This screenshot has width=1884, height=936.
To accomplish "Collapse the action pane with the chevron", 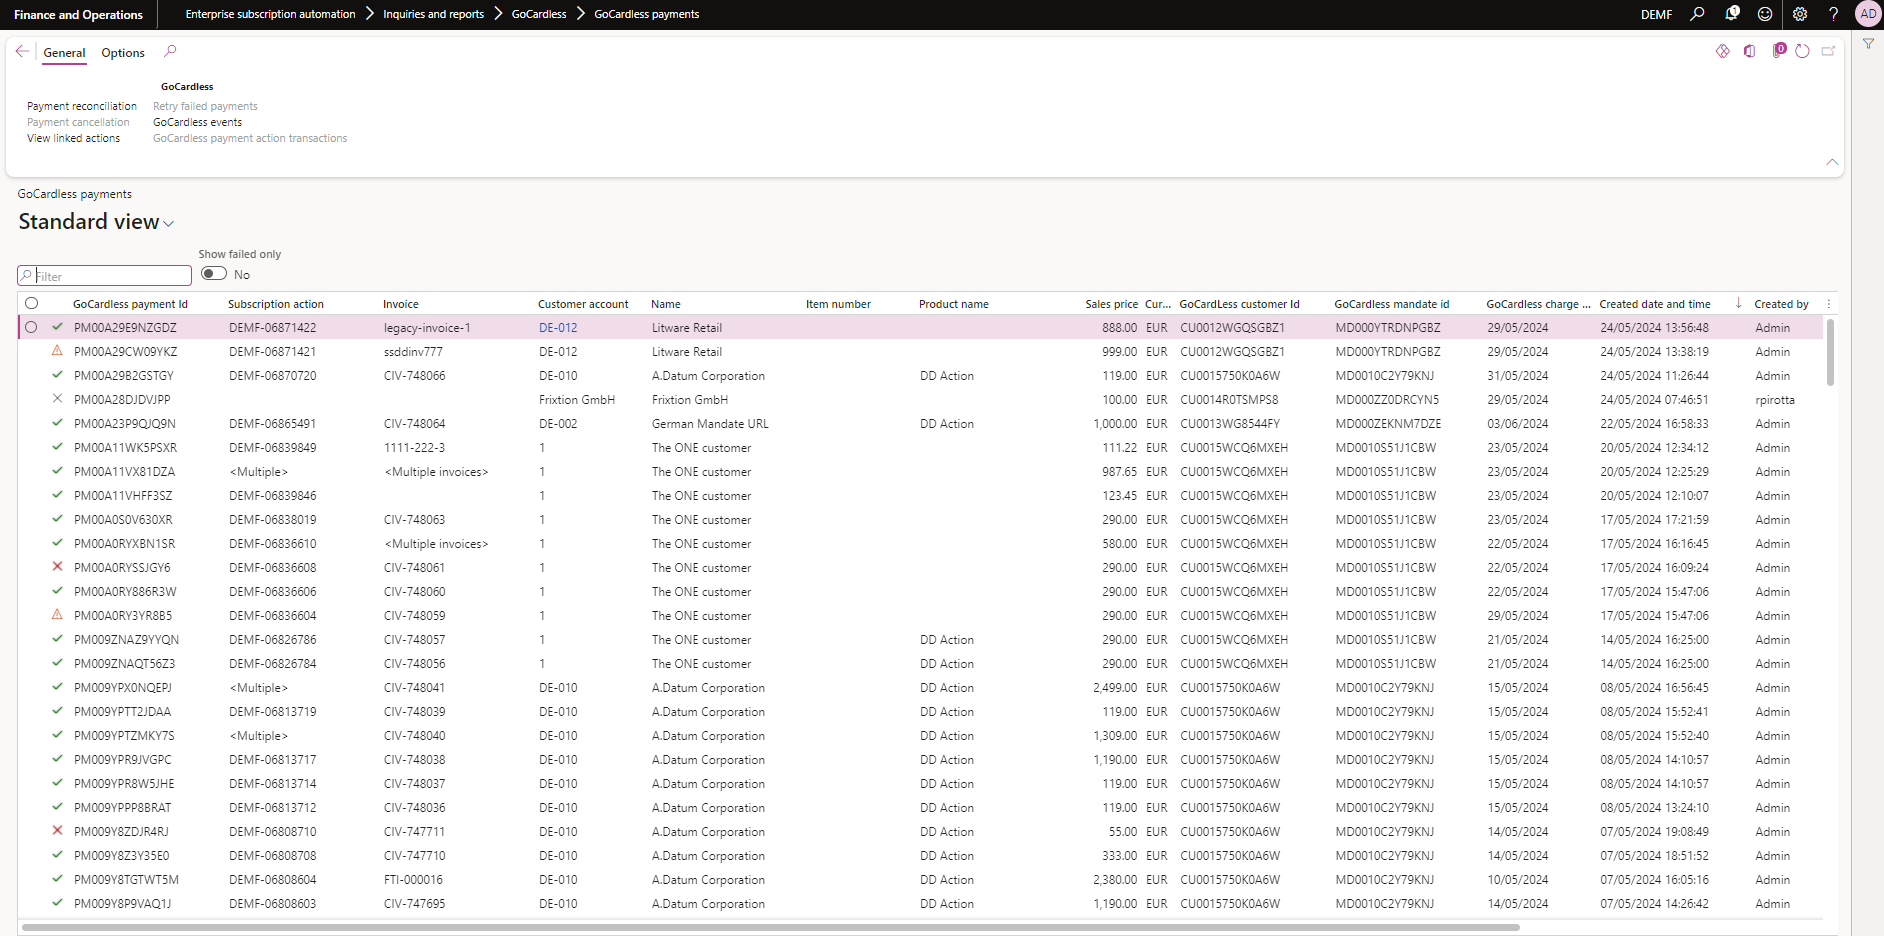I will 1832,161.
